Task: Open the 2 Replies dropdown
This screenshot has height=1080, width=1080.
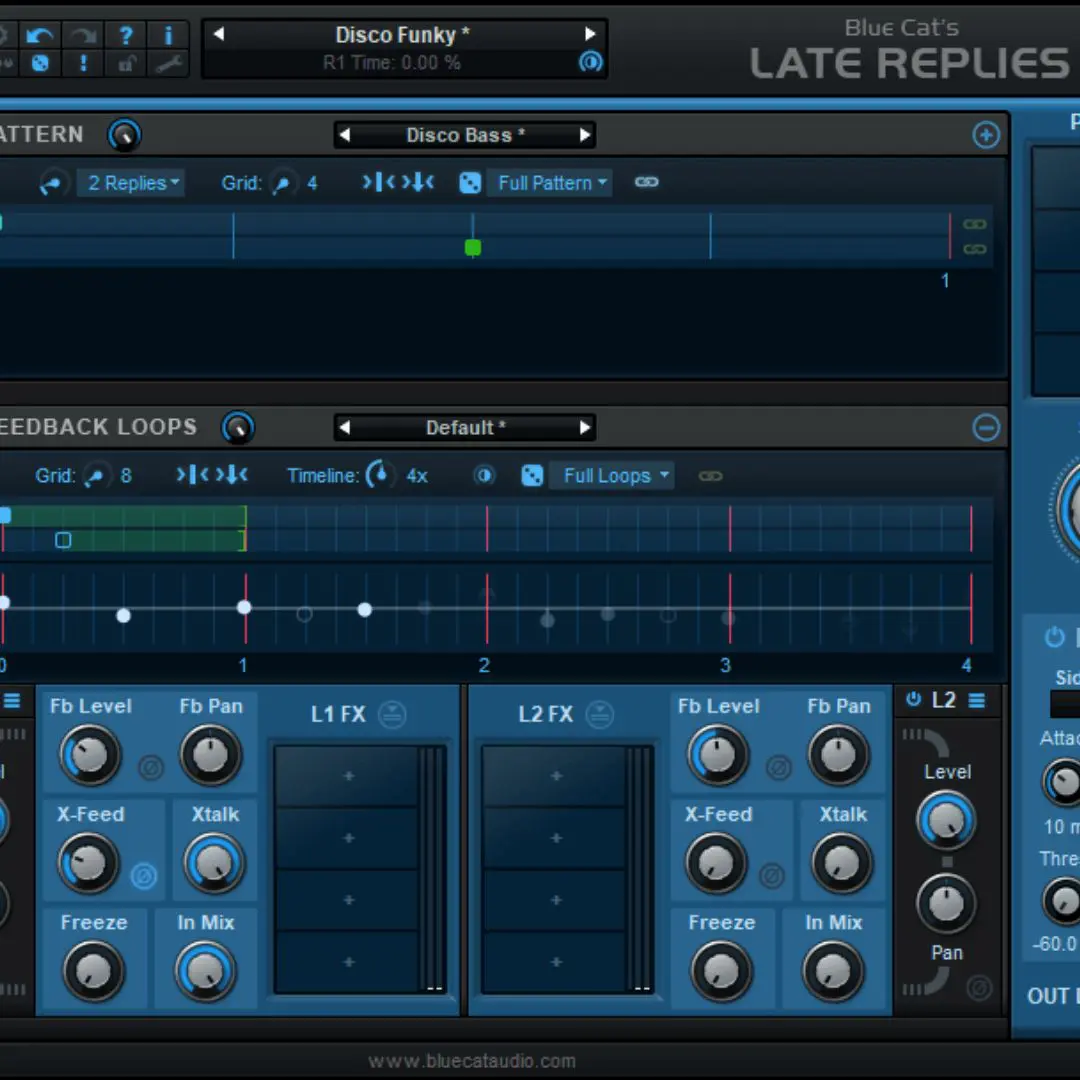Action: 132,183
